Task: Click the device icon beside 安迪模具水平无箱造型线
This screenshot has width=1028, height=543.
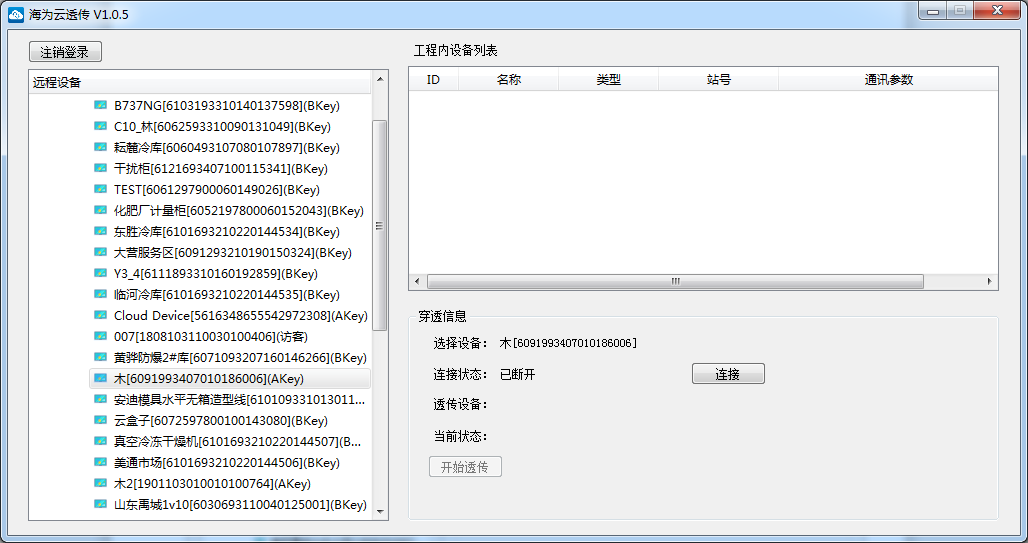Action: coord(100,399)
